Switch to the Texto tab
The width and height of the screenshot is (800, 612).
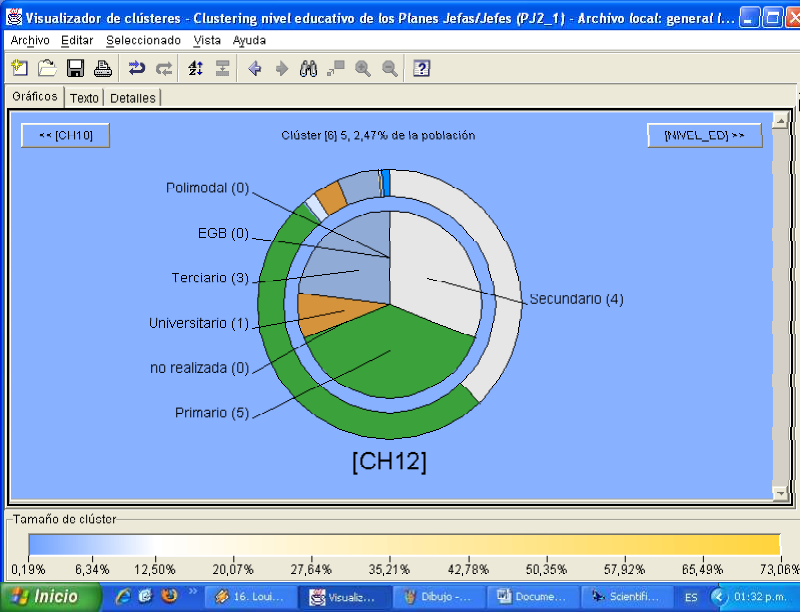tap(84, 98)
